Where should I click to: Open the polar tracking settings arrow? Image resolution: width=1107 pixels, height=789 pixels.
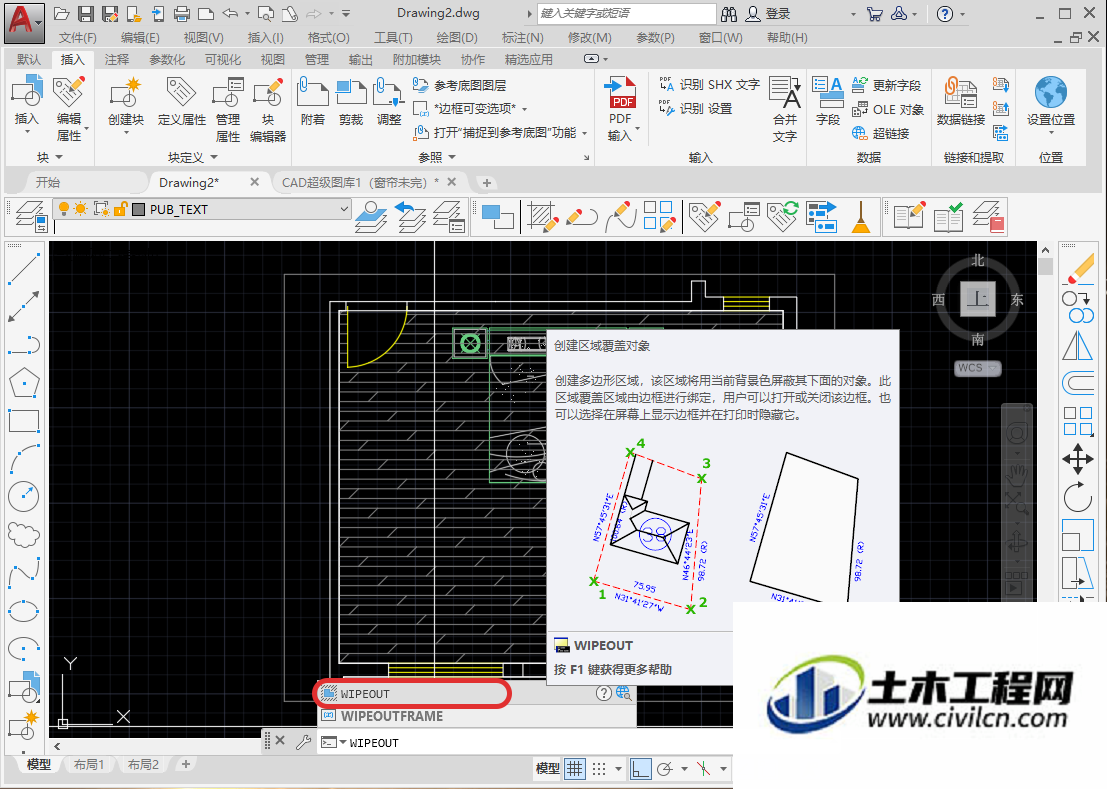[x=684, y=769]
